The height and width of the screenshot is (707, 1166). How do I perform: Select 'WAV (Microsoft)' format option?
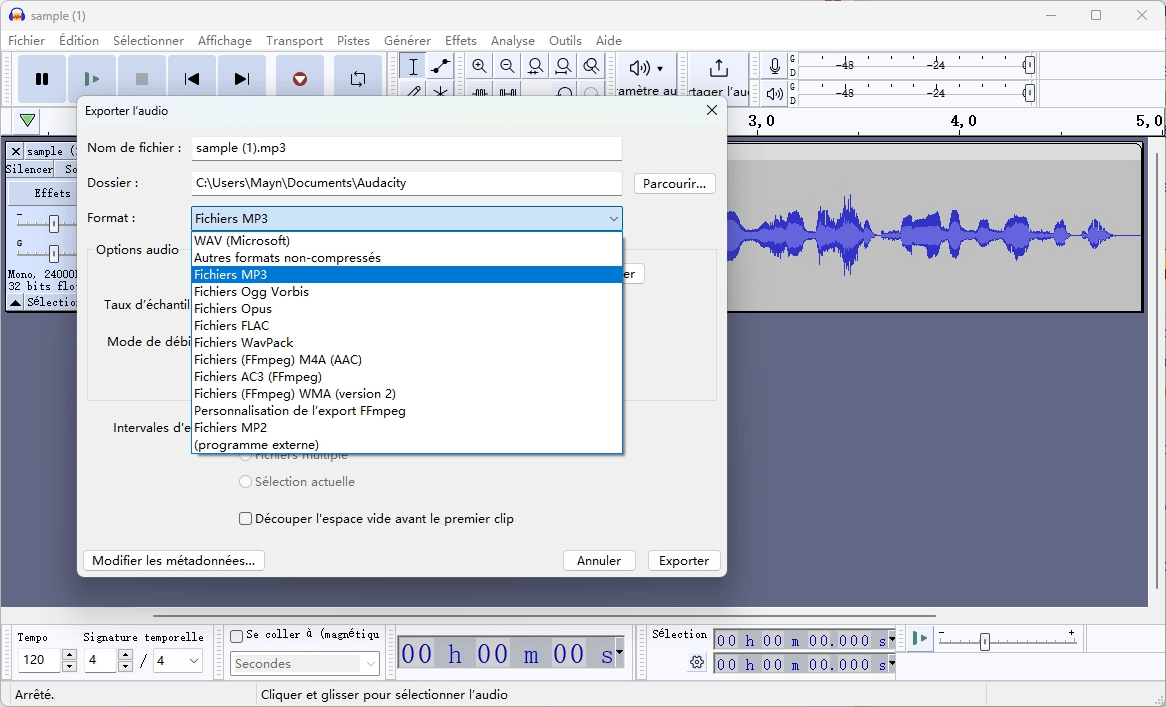(x=242, y=241)
